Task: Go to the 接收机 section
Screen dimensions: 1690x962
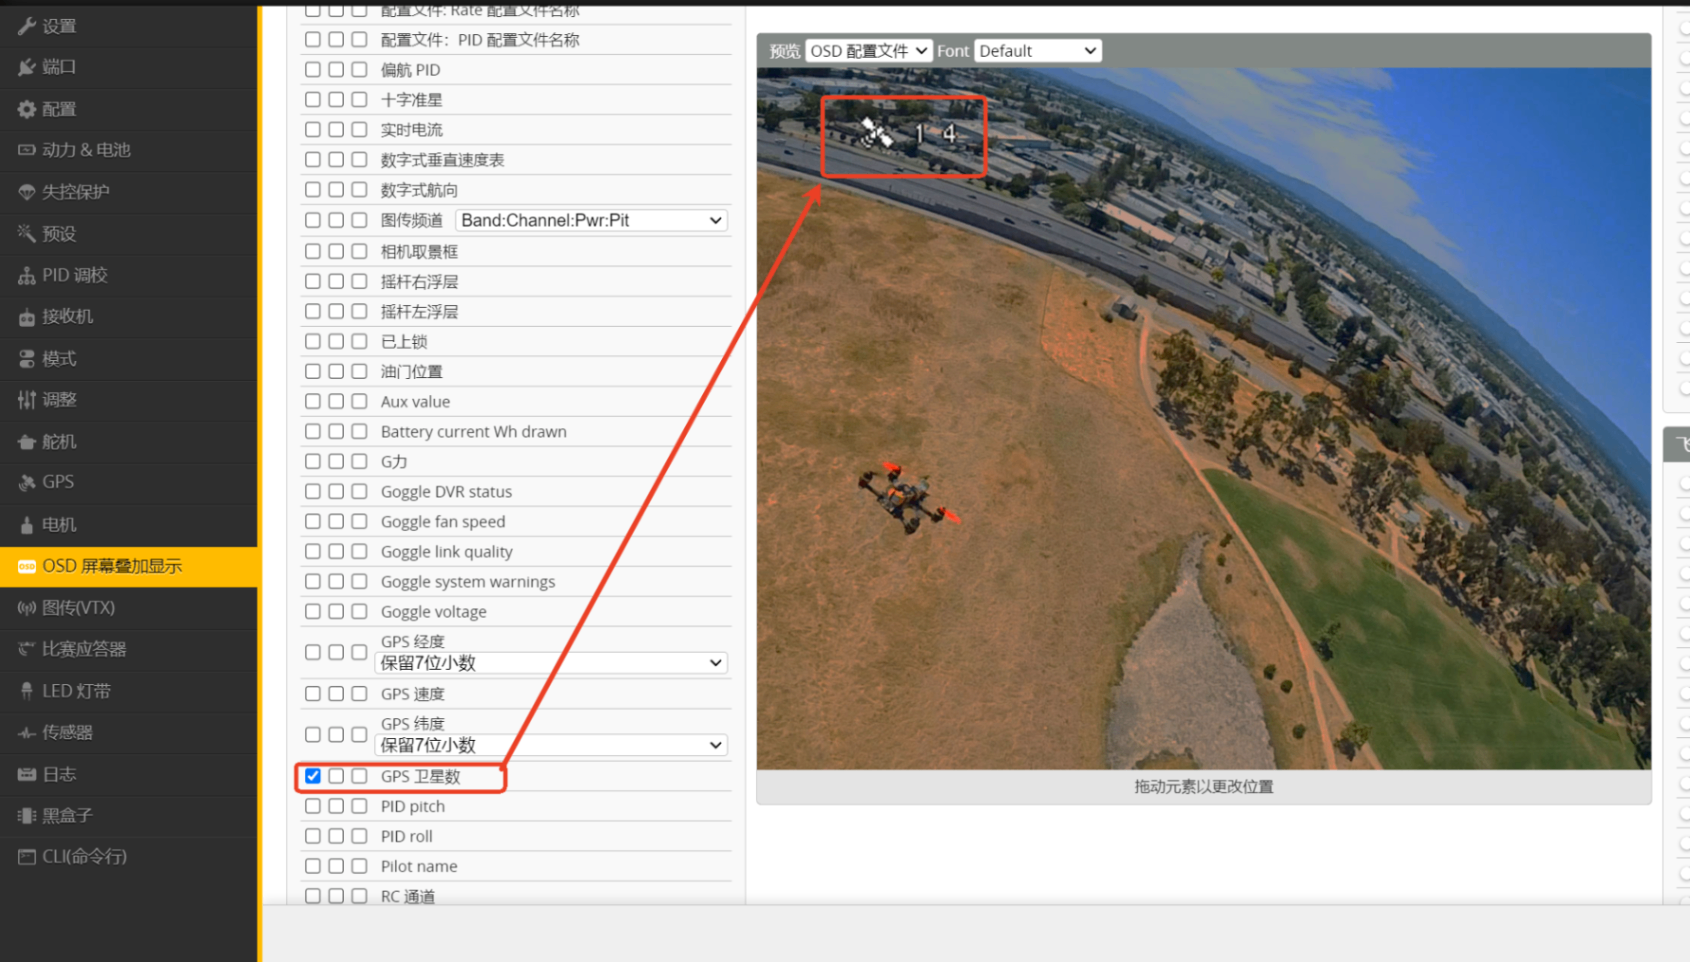Action: coord(67,316)
